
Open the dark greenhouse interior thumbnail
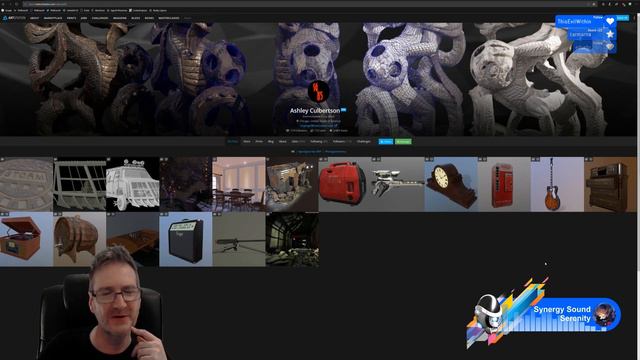(292, 239)
